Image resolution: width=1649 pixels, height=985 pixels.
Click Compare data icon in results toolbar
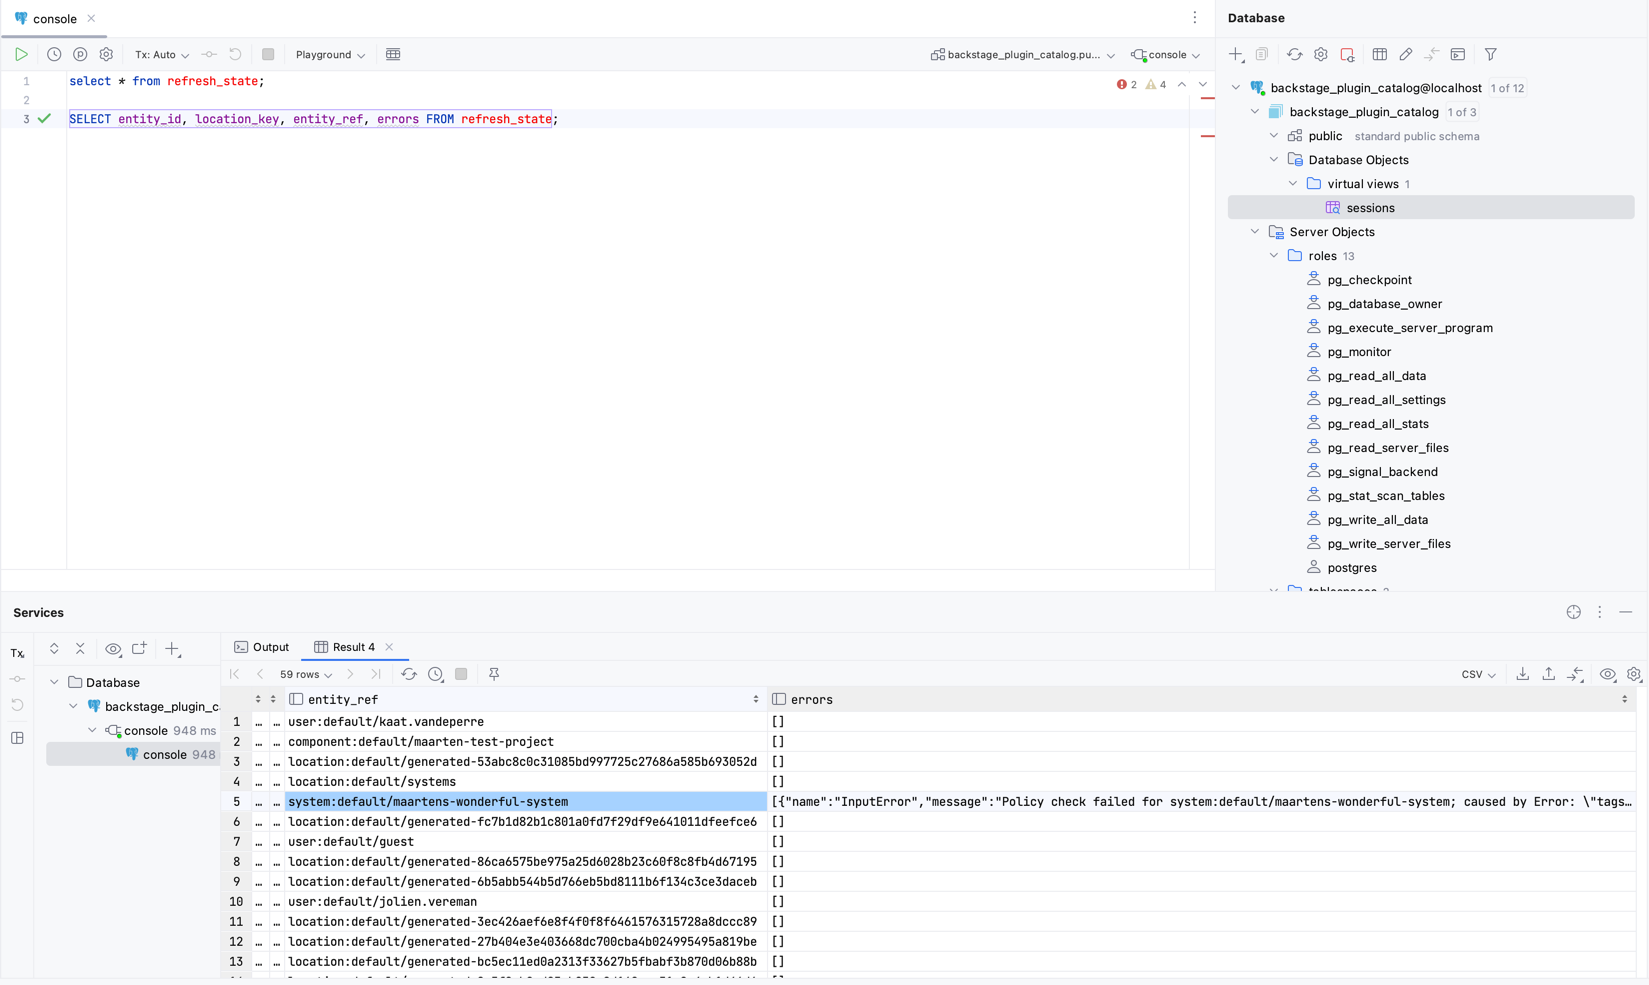(1575, 674)
